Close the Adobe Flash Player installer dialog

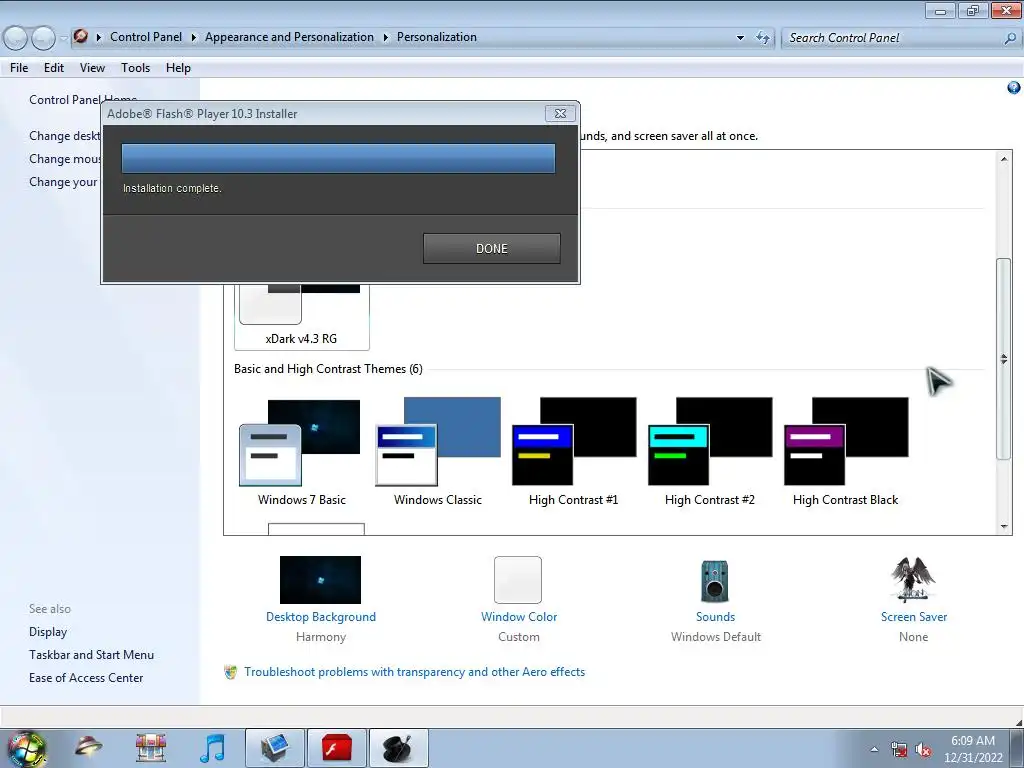(x=560, y=114)
